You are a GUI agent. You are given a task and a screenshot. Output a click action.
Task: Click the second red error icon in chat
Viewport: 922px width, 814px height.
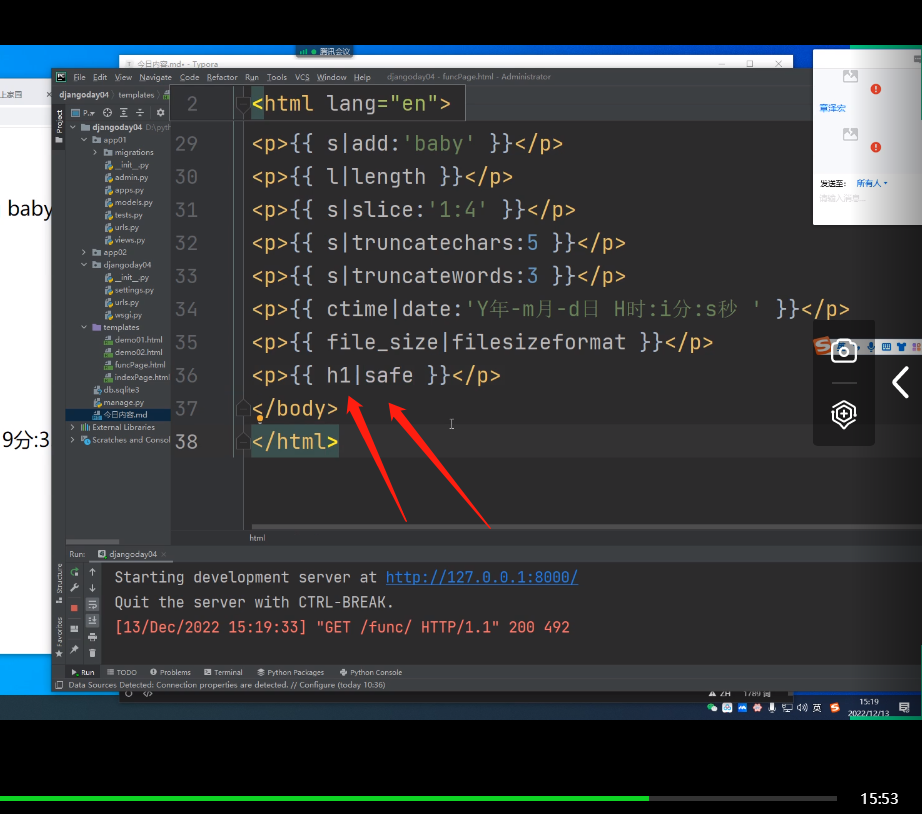876,147
